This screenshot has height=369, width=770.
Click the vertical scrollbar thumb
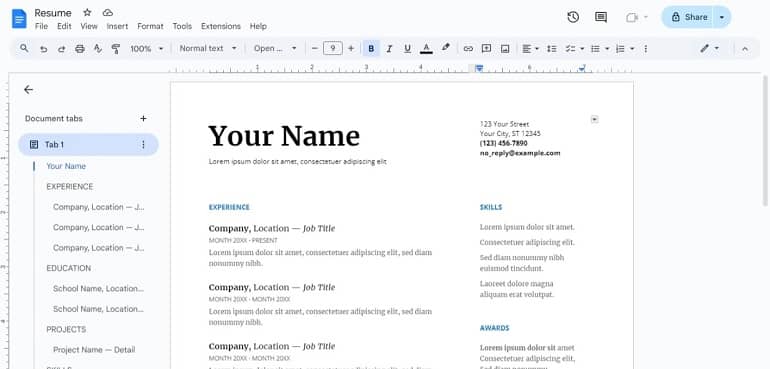(x=765, y=141)
